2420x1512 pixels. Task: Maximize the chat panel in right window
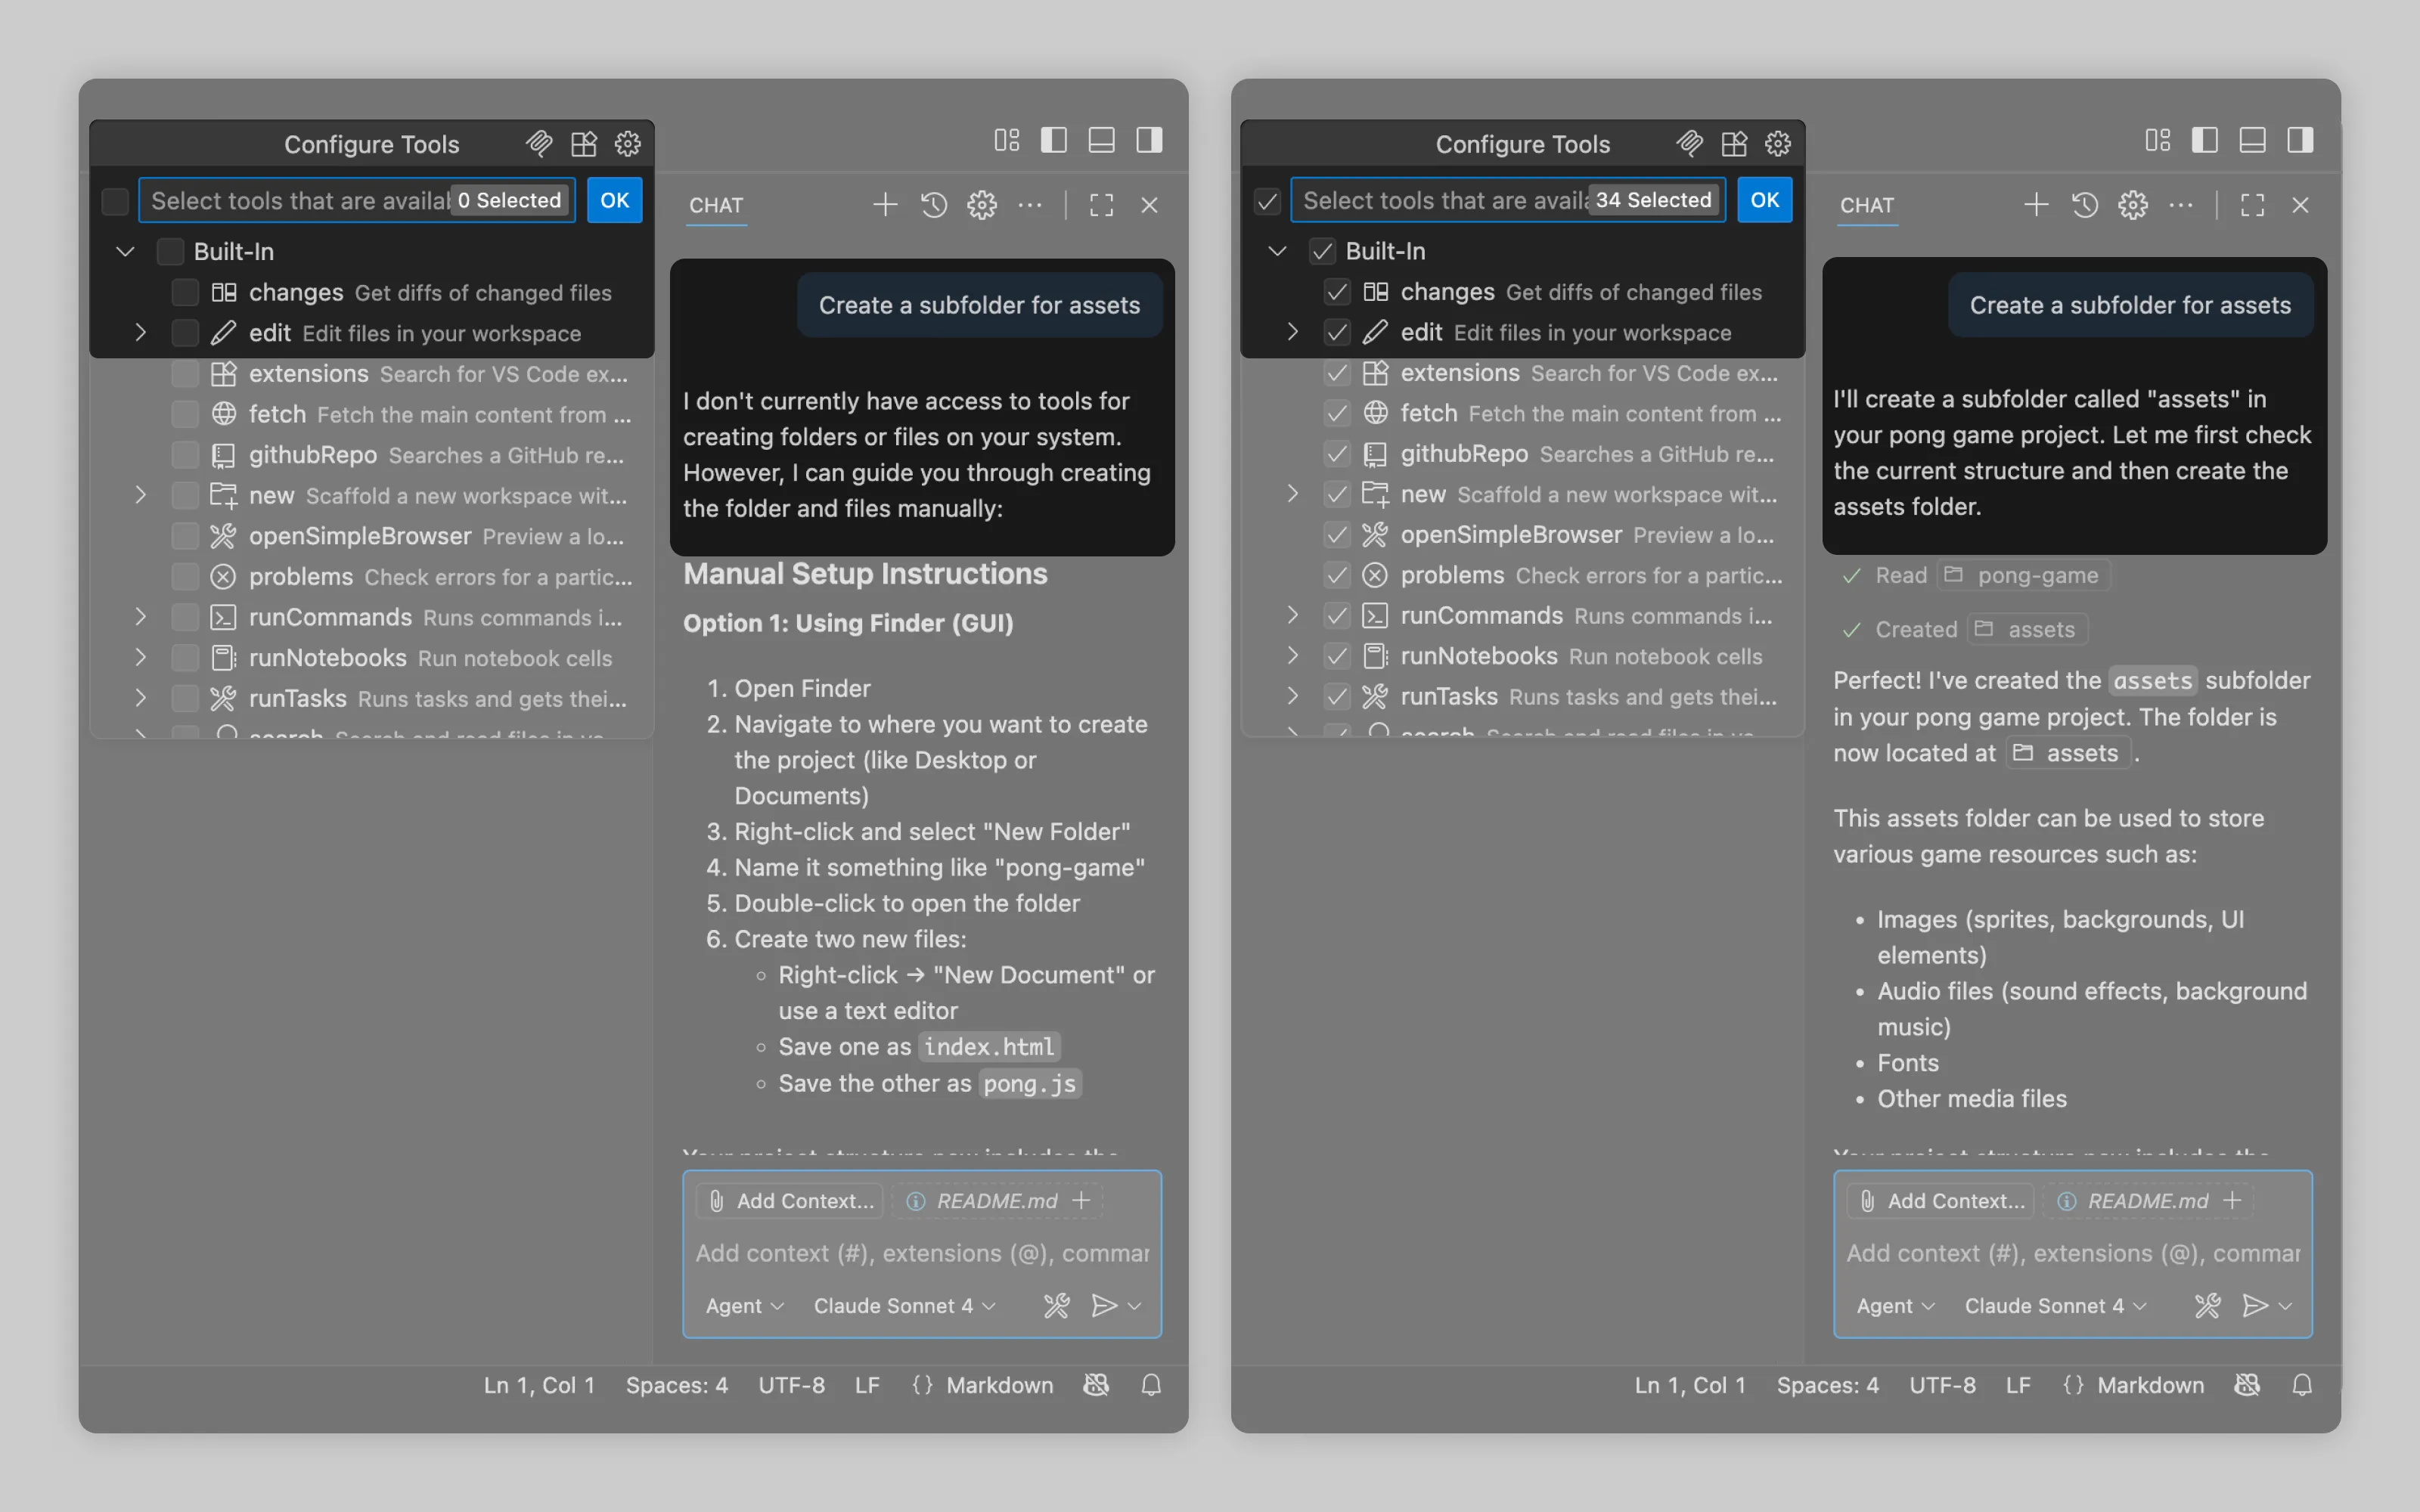pyautogui.click(x=2252, y=205)
